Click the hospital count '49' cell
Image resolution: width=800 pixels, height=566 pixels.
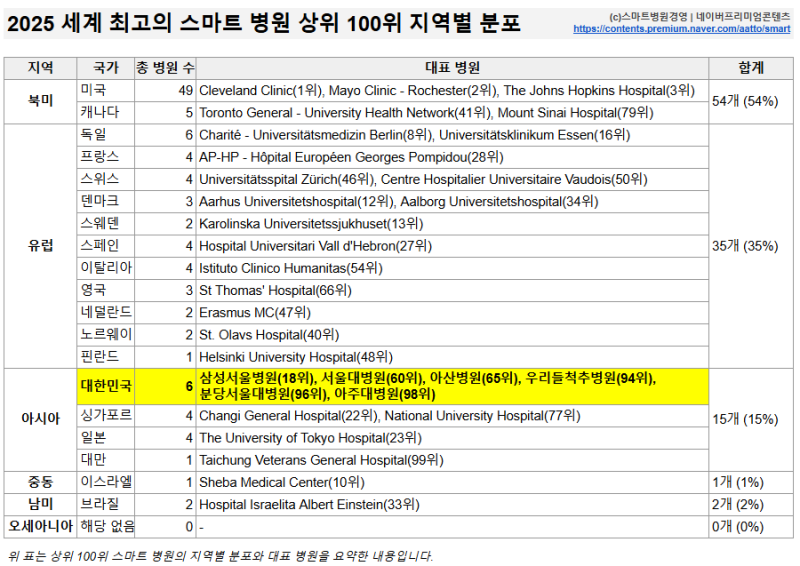click(165, 90)
